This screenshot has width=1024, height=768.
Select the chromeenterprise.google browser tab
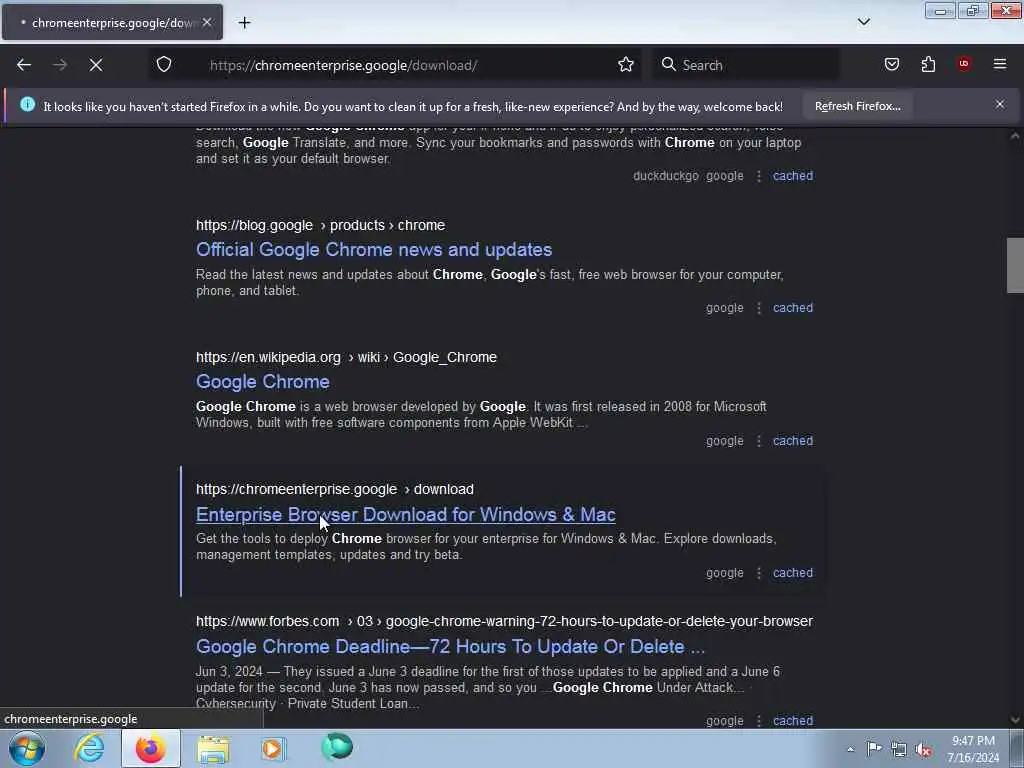click(112, 23)
